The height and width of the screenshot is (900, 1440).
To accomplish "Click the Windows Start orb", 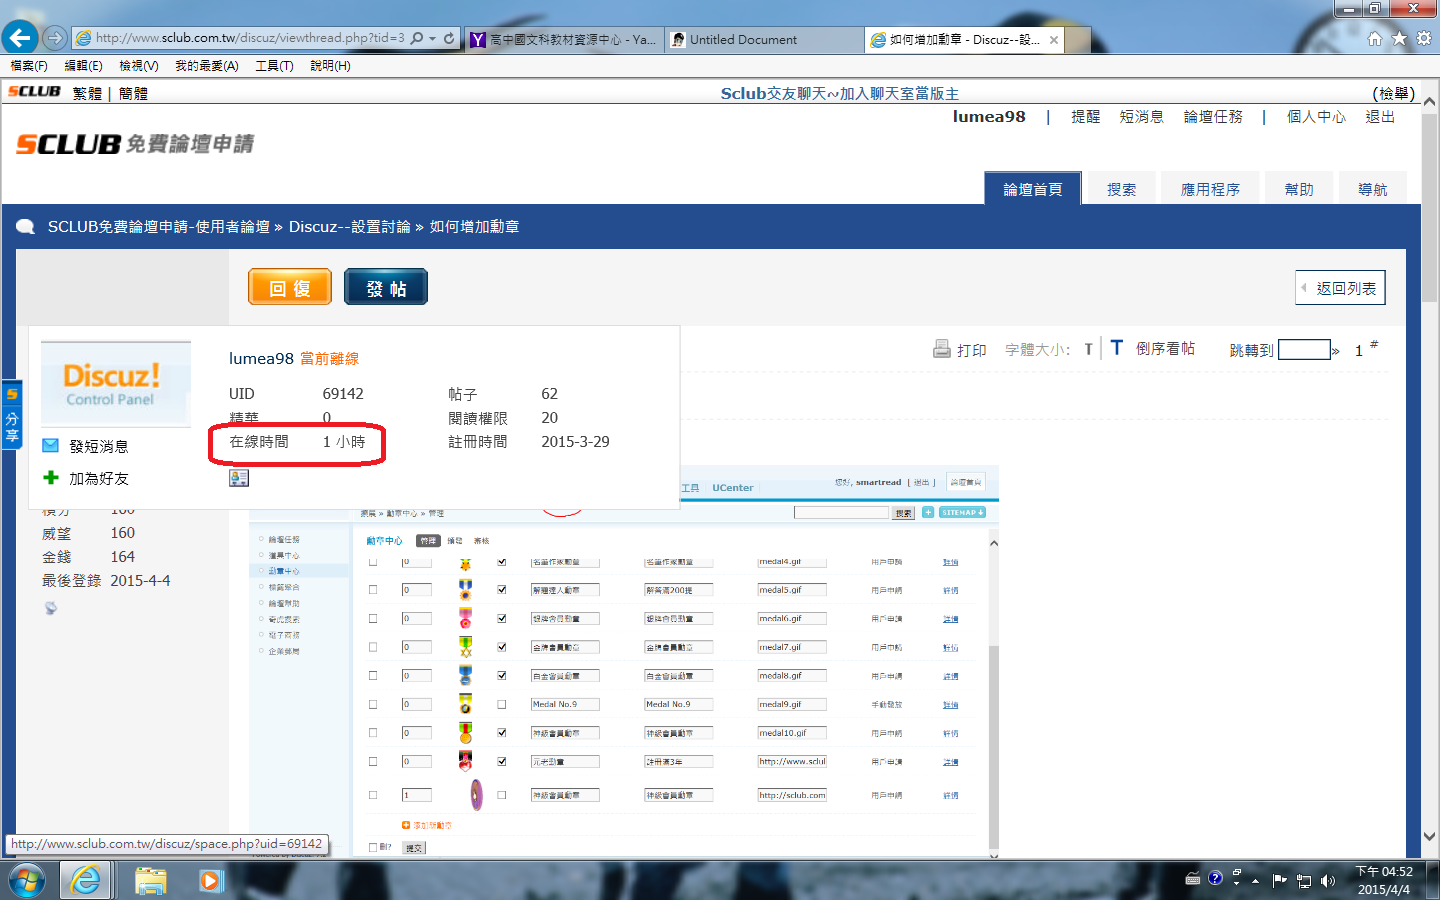I will click(x=27, y=880).
